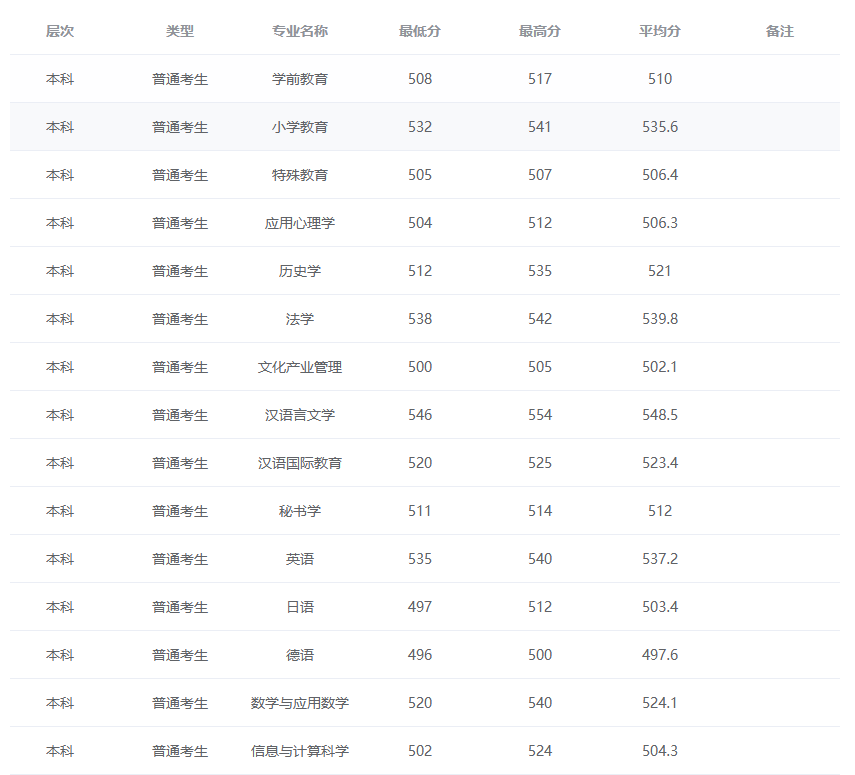Select the 小学教育 major cell
This screenshot has width=855, height=775.
(300, 127)
